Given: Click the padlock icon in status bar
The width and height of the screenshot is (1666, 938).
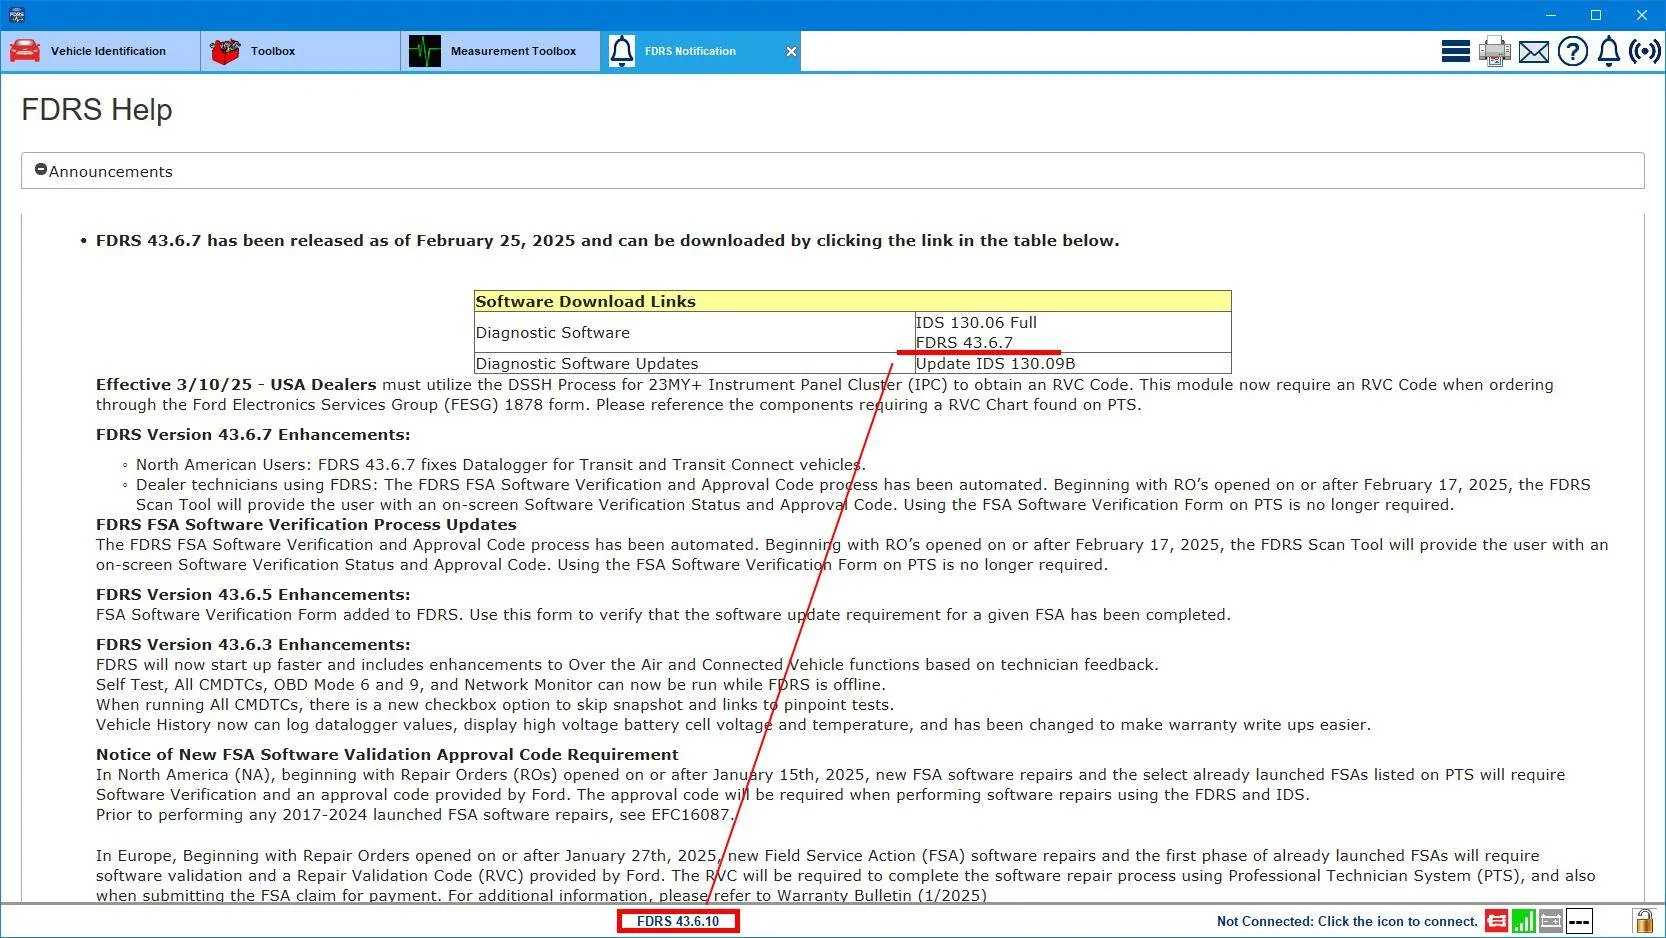Looking at the screenshot, I should [x=1643, y=921].
